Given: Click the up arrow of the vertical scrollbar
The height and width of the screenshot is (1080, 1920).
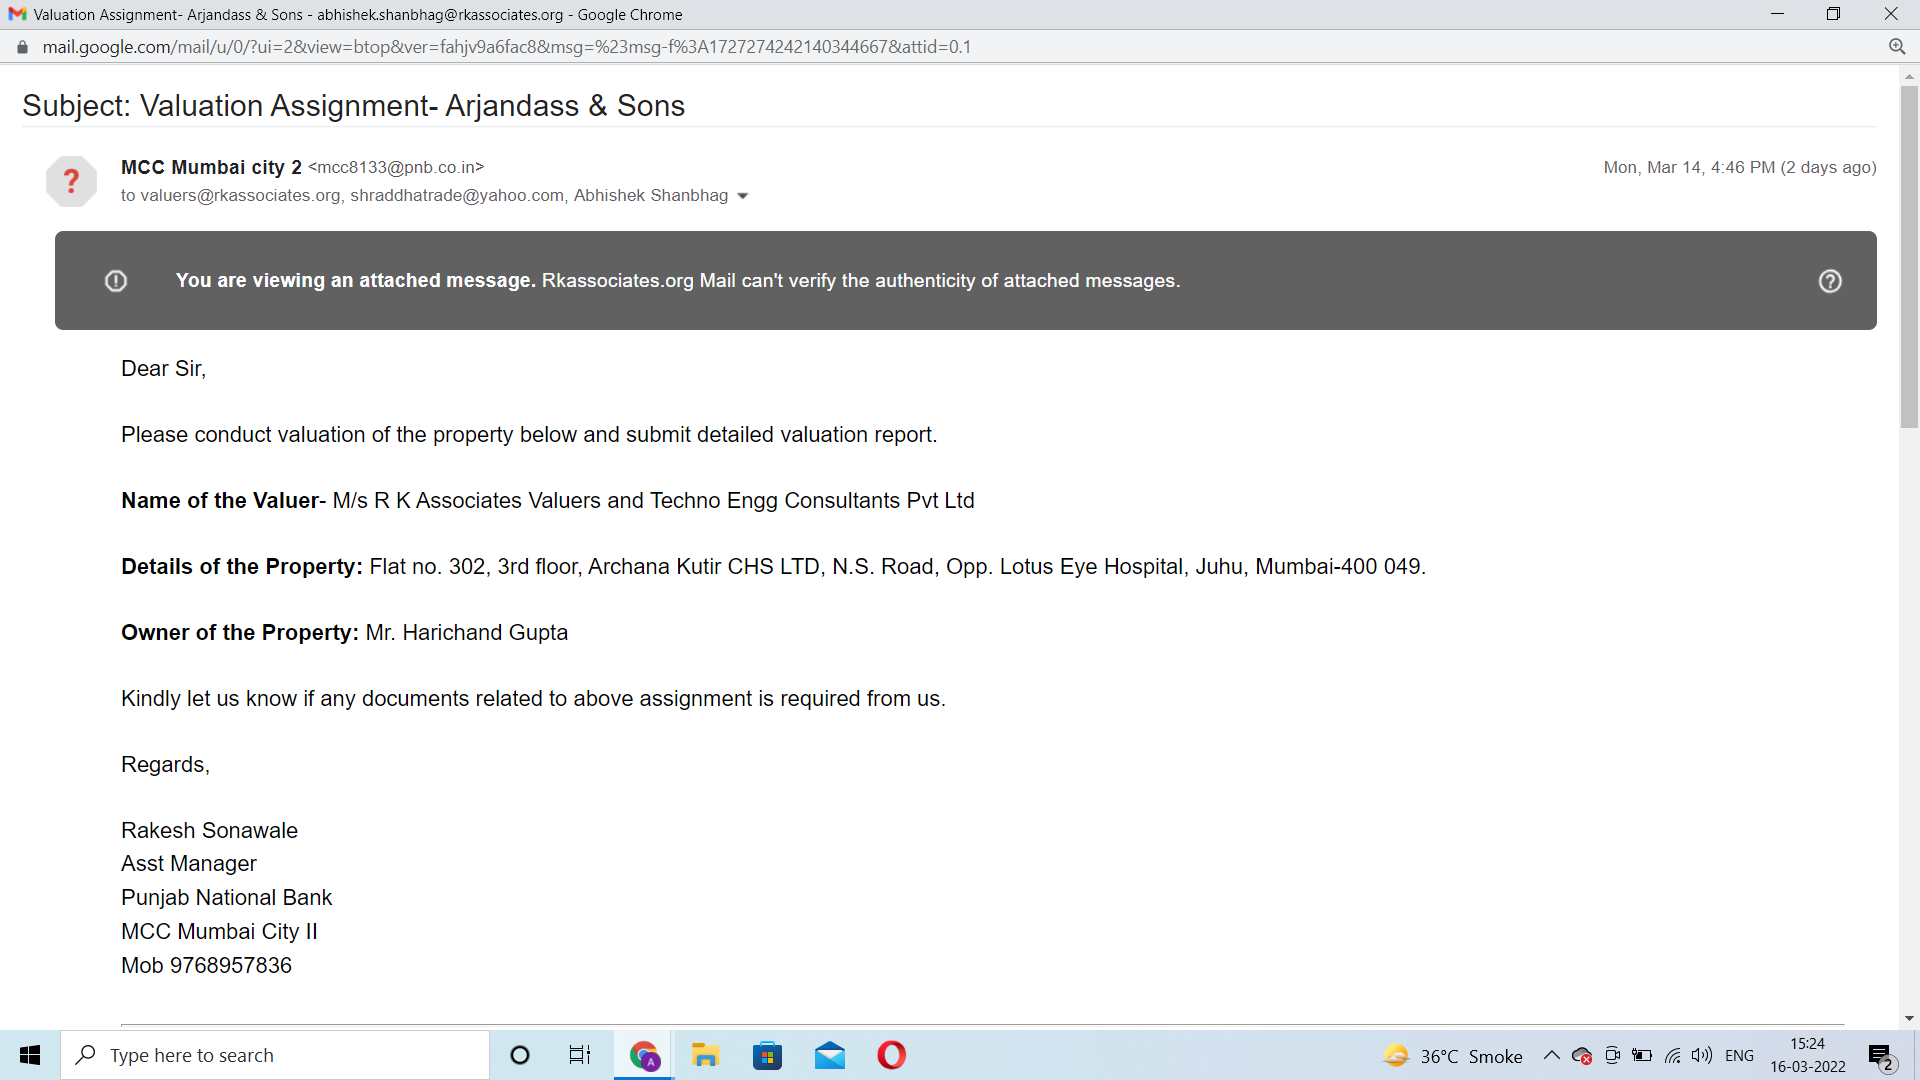Looking at the screenshot, I should 1909,76.
